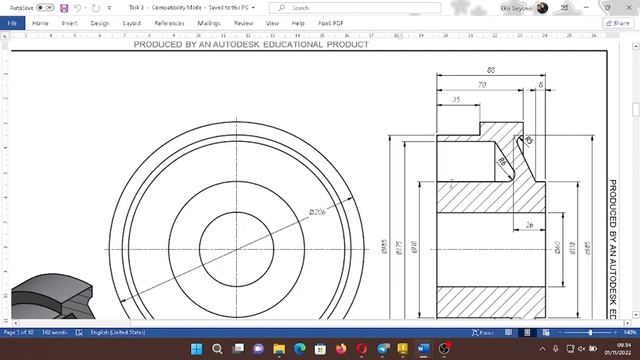640x360 pixels.
Task: Open the Layout tab
Action: [131, 23]
